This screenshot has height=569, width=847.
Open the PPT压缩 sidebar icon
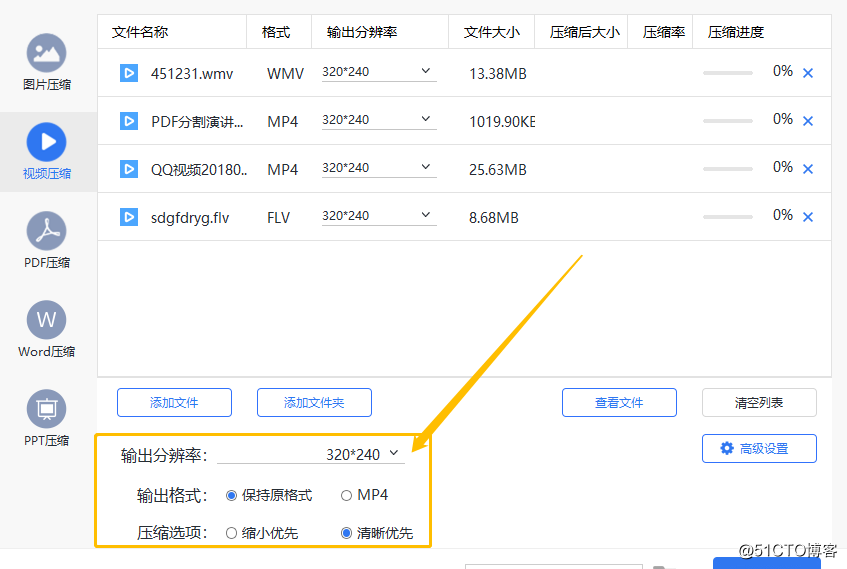click(x=46, y=409)
